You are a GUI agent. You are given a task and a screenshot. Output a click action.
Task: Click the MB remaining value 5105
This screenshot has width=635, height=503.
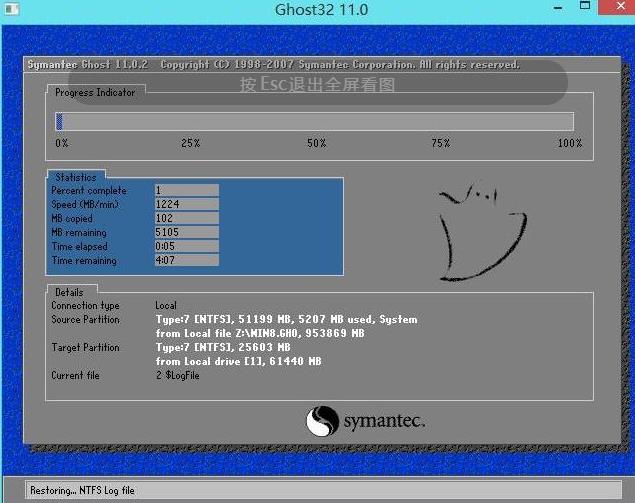click(x=187, y=232)
